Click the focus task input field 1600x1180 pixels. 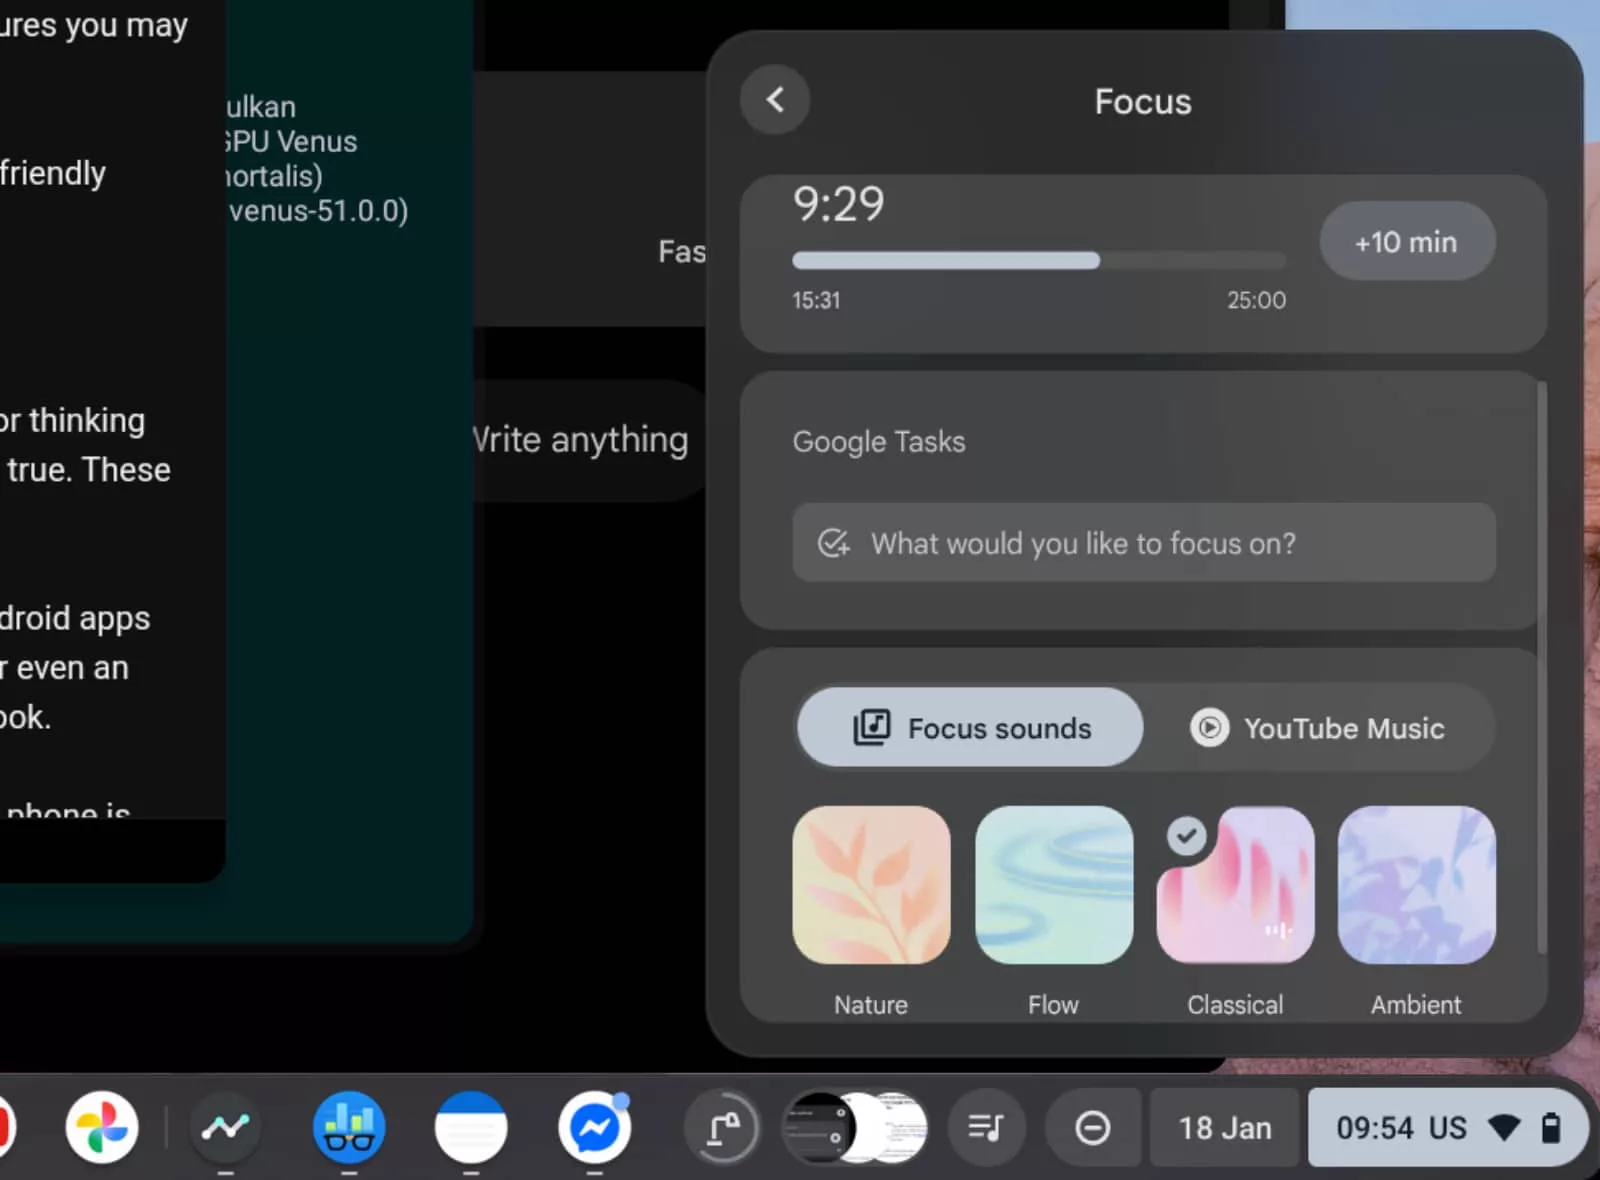[x=1143, y=543]
